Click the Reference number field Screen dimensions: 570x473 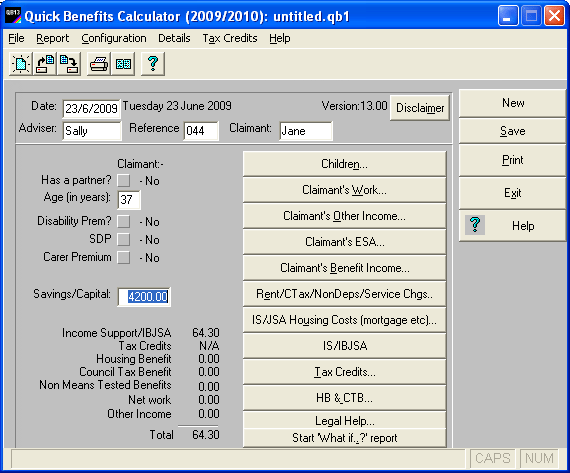pyautogui.click(x=201, y=131)
